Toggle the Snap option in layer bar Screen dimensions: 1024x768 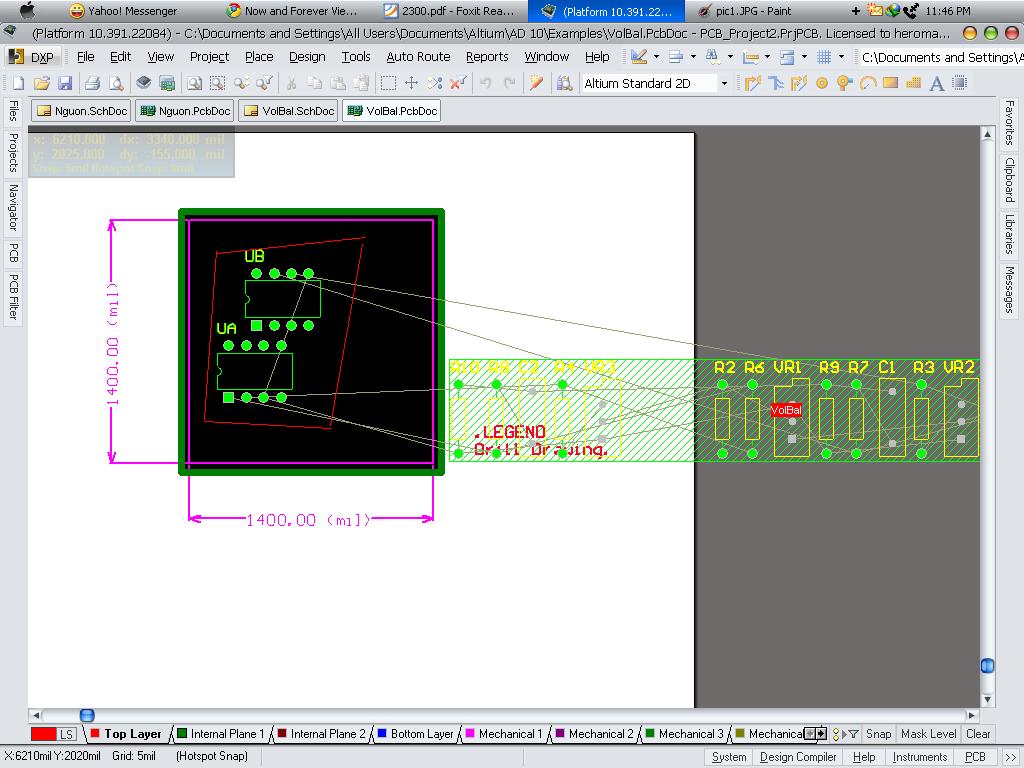[x=878, y=734]
